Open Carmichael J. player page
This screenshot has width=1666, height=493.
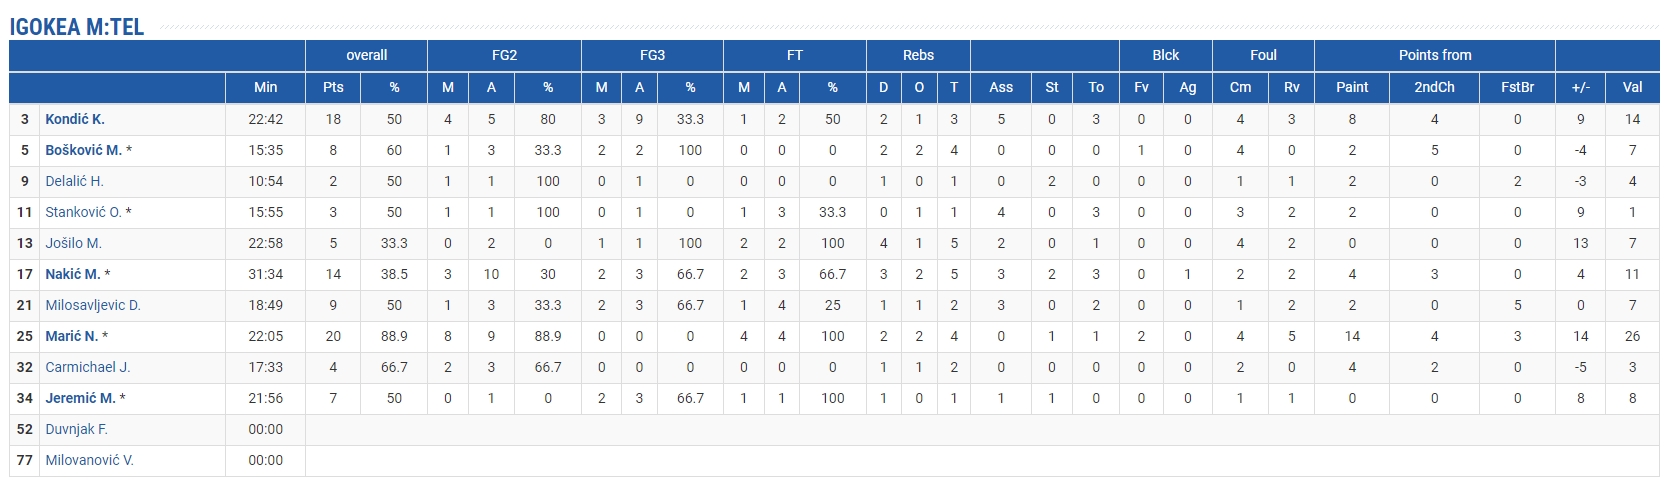pyautogui.click(x=87, y=367)
